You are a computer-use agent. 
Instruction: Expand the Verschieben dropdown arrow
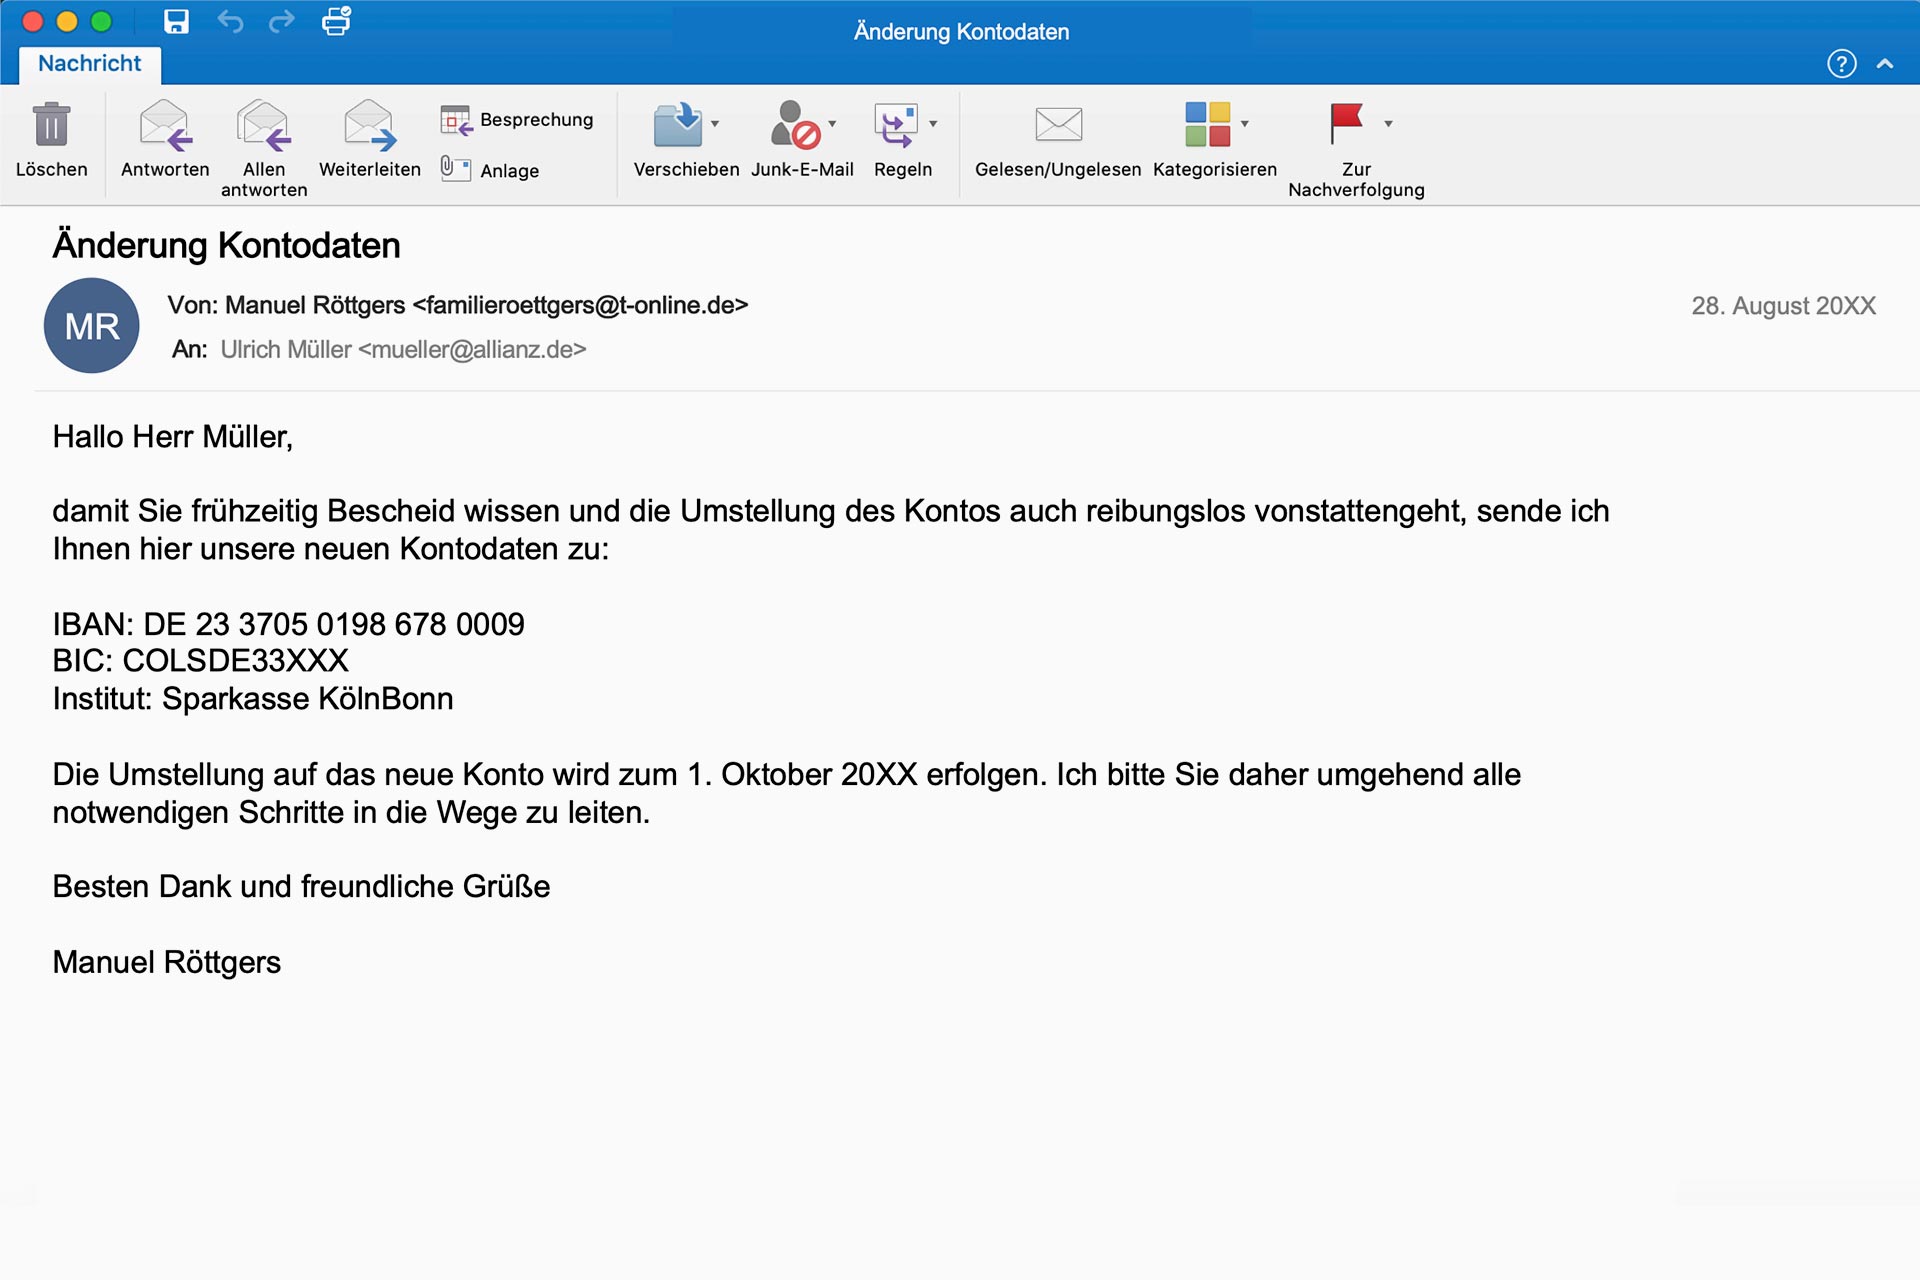point(715,124)
